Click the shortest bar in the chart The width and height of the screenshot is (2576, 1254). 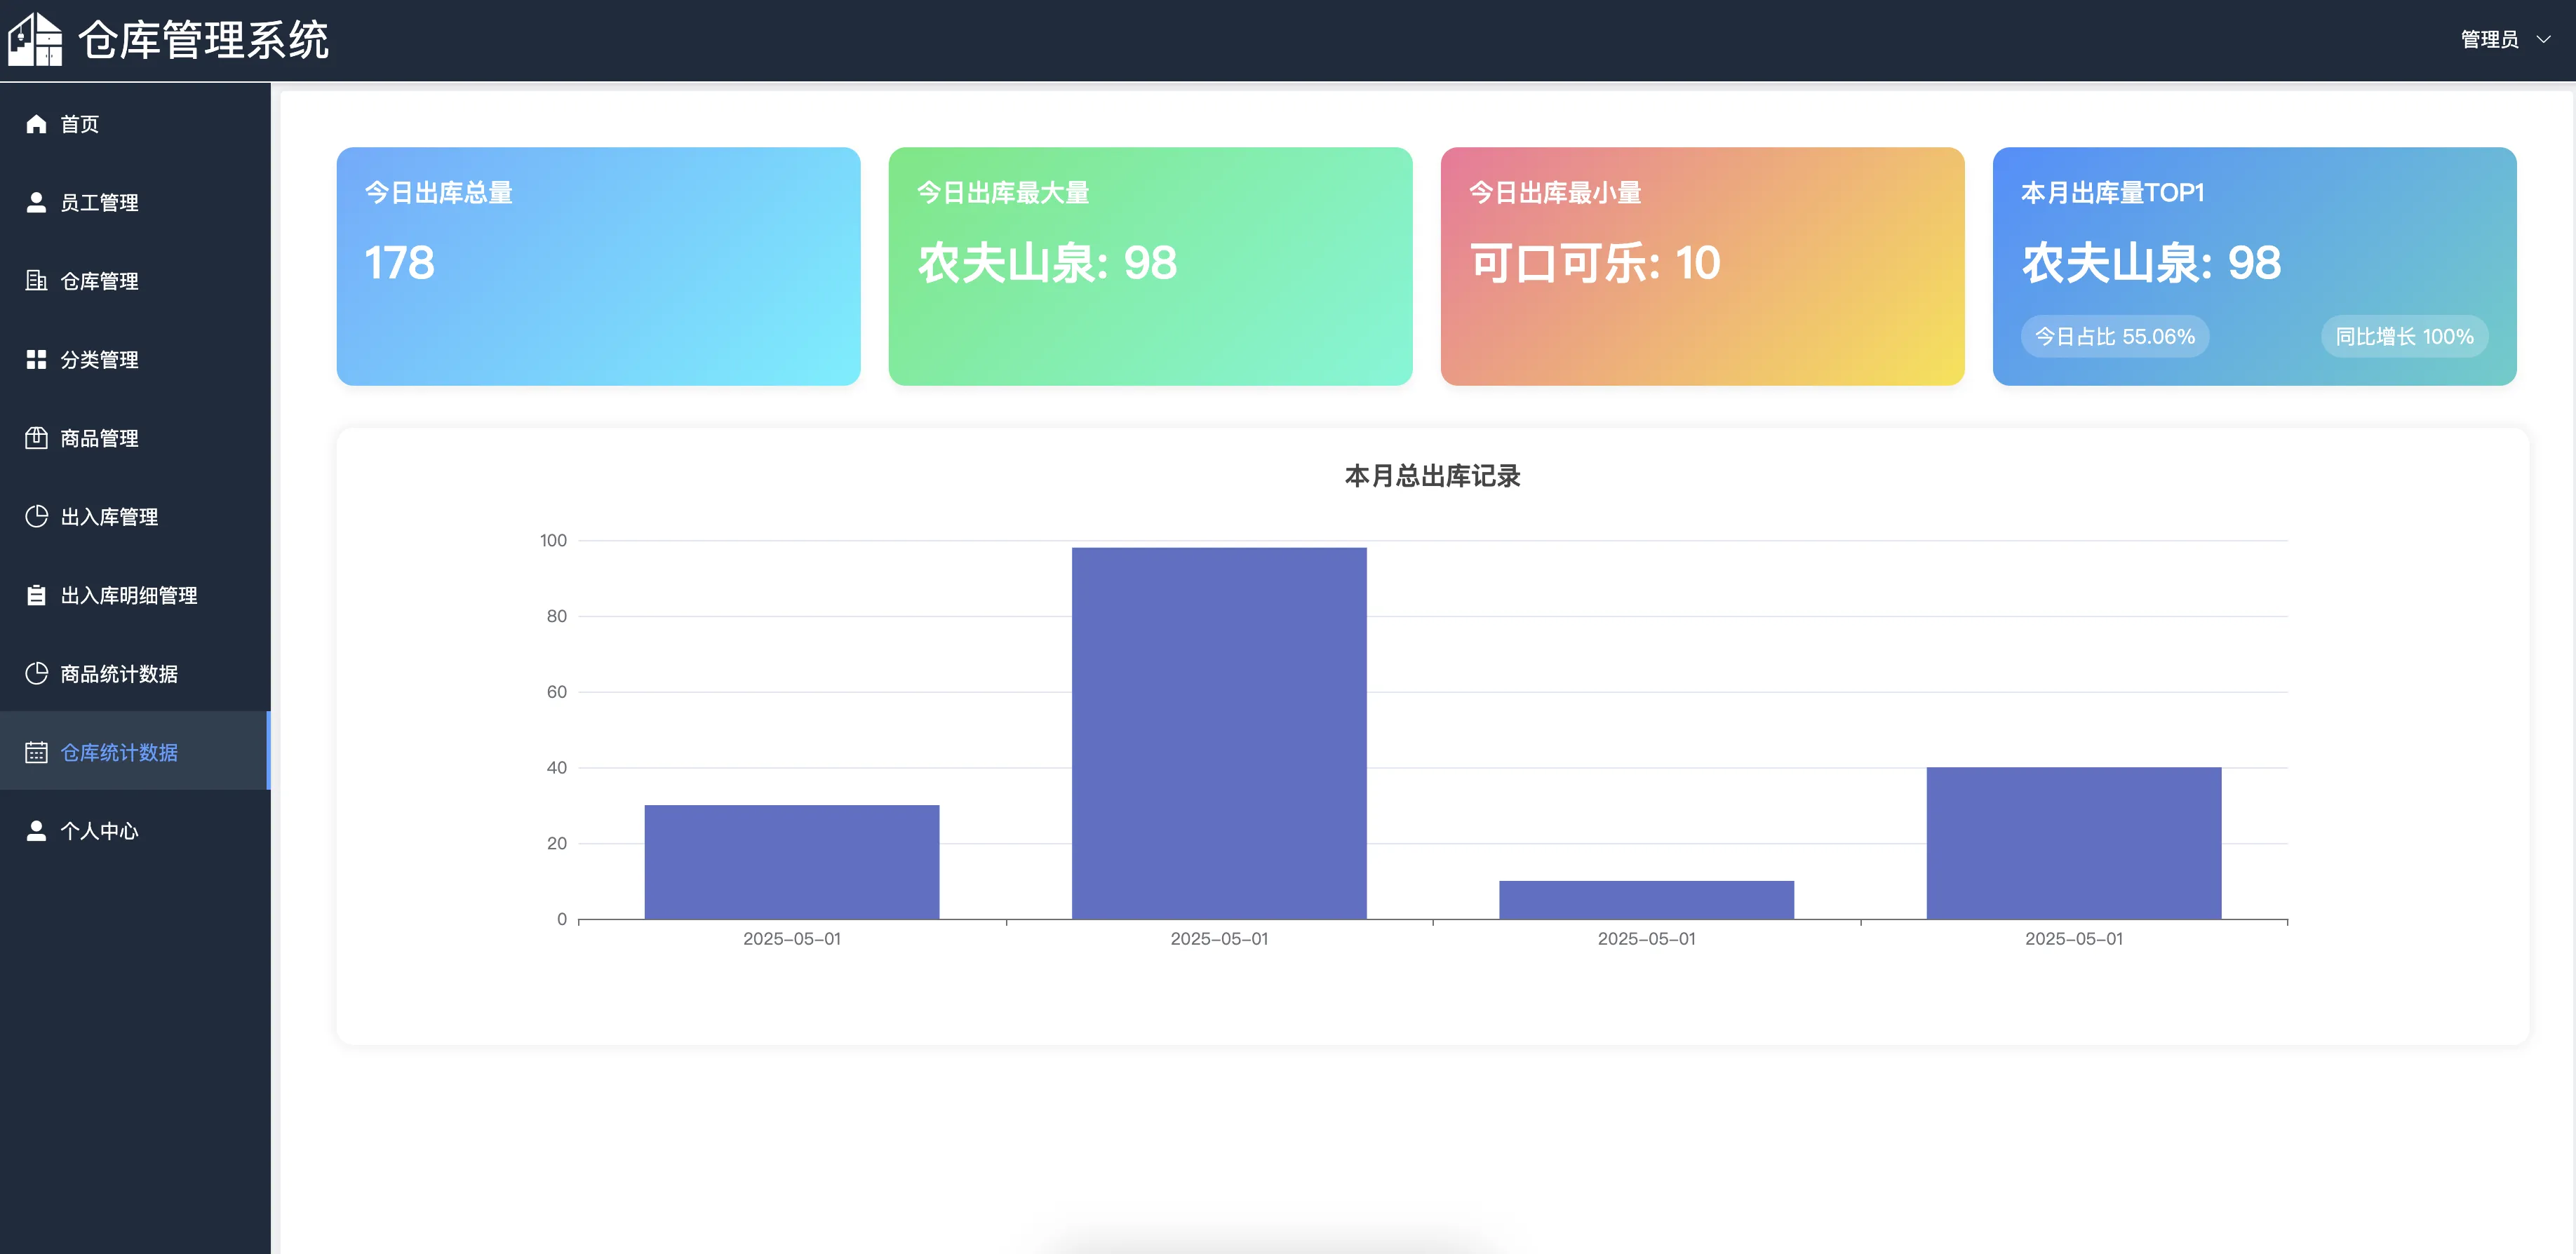point(1646,900)
